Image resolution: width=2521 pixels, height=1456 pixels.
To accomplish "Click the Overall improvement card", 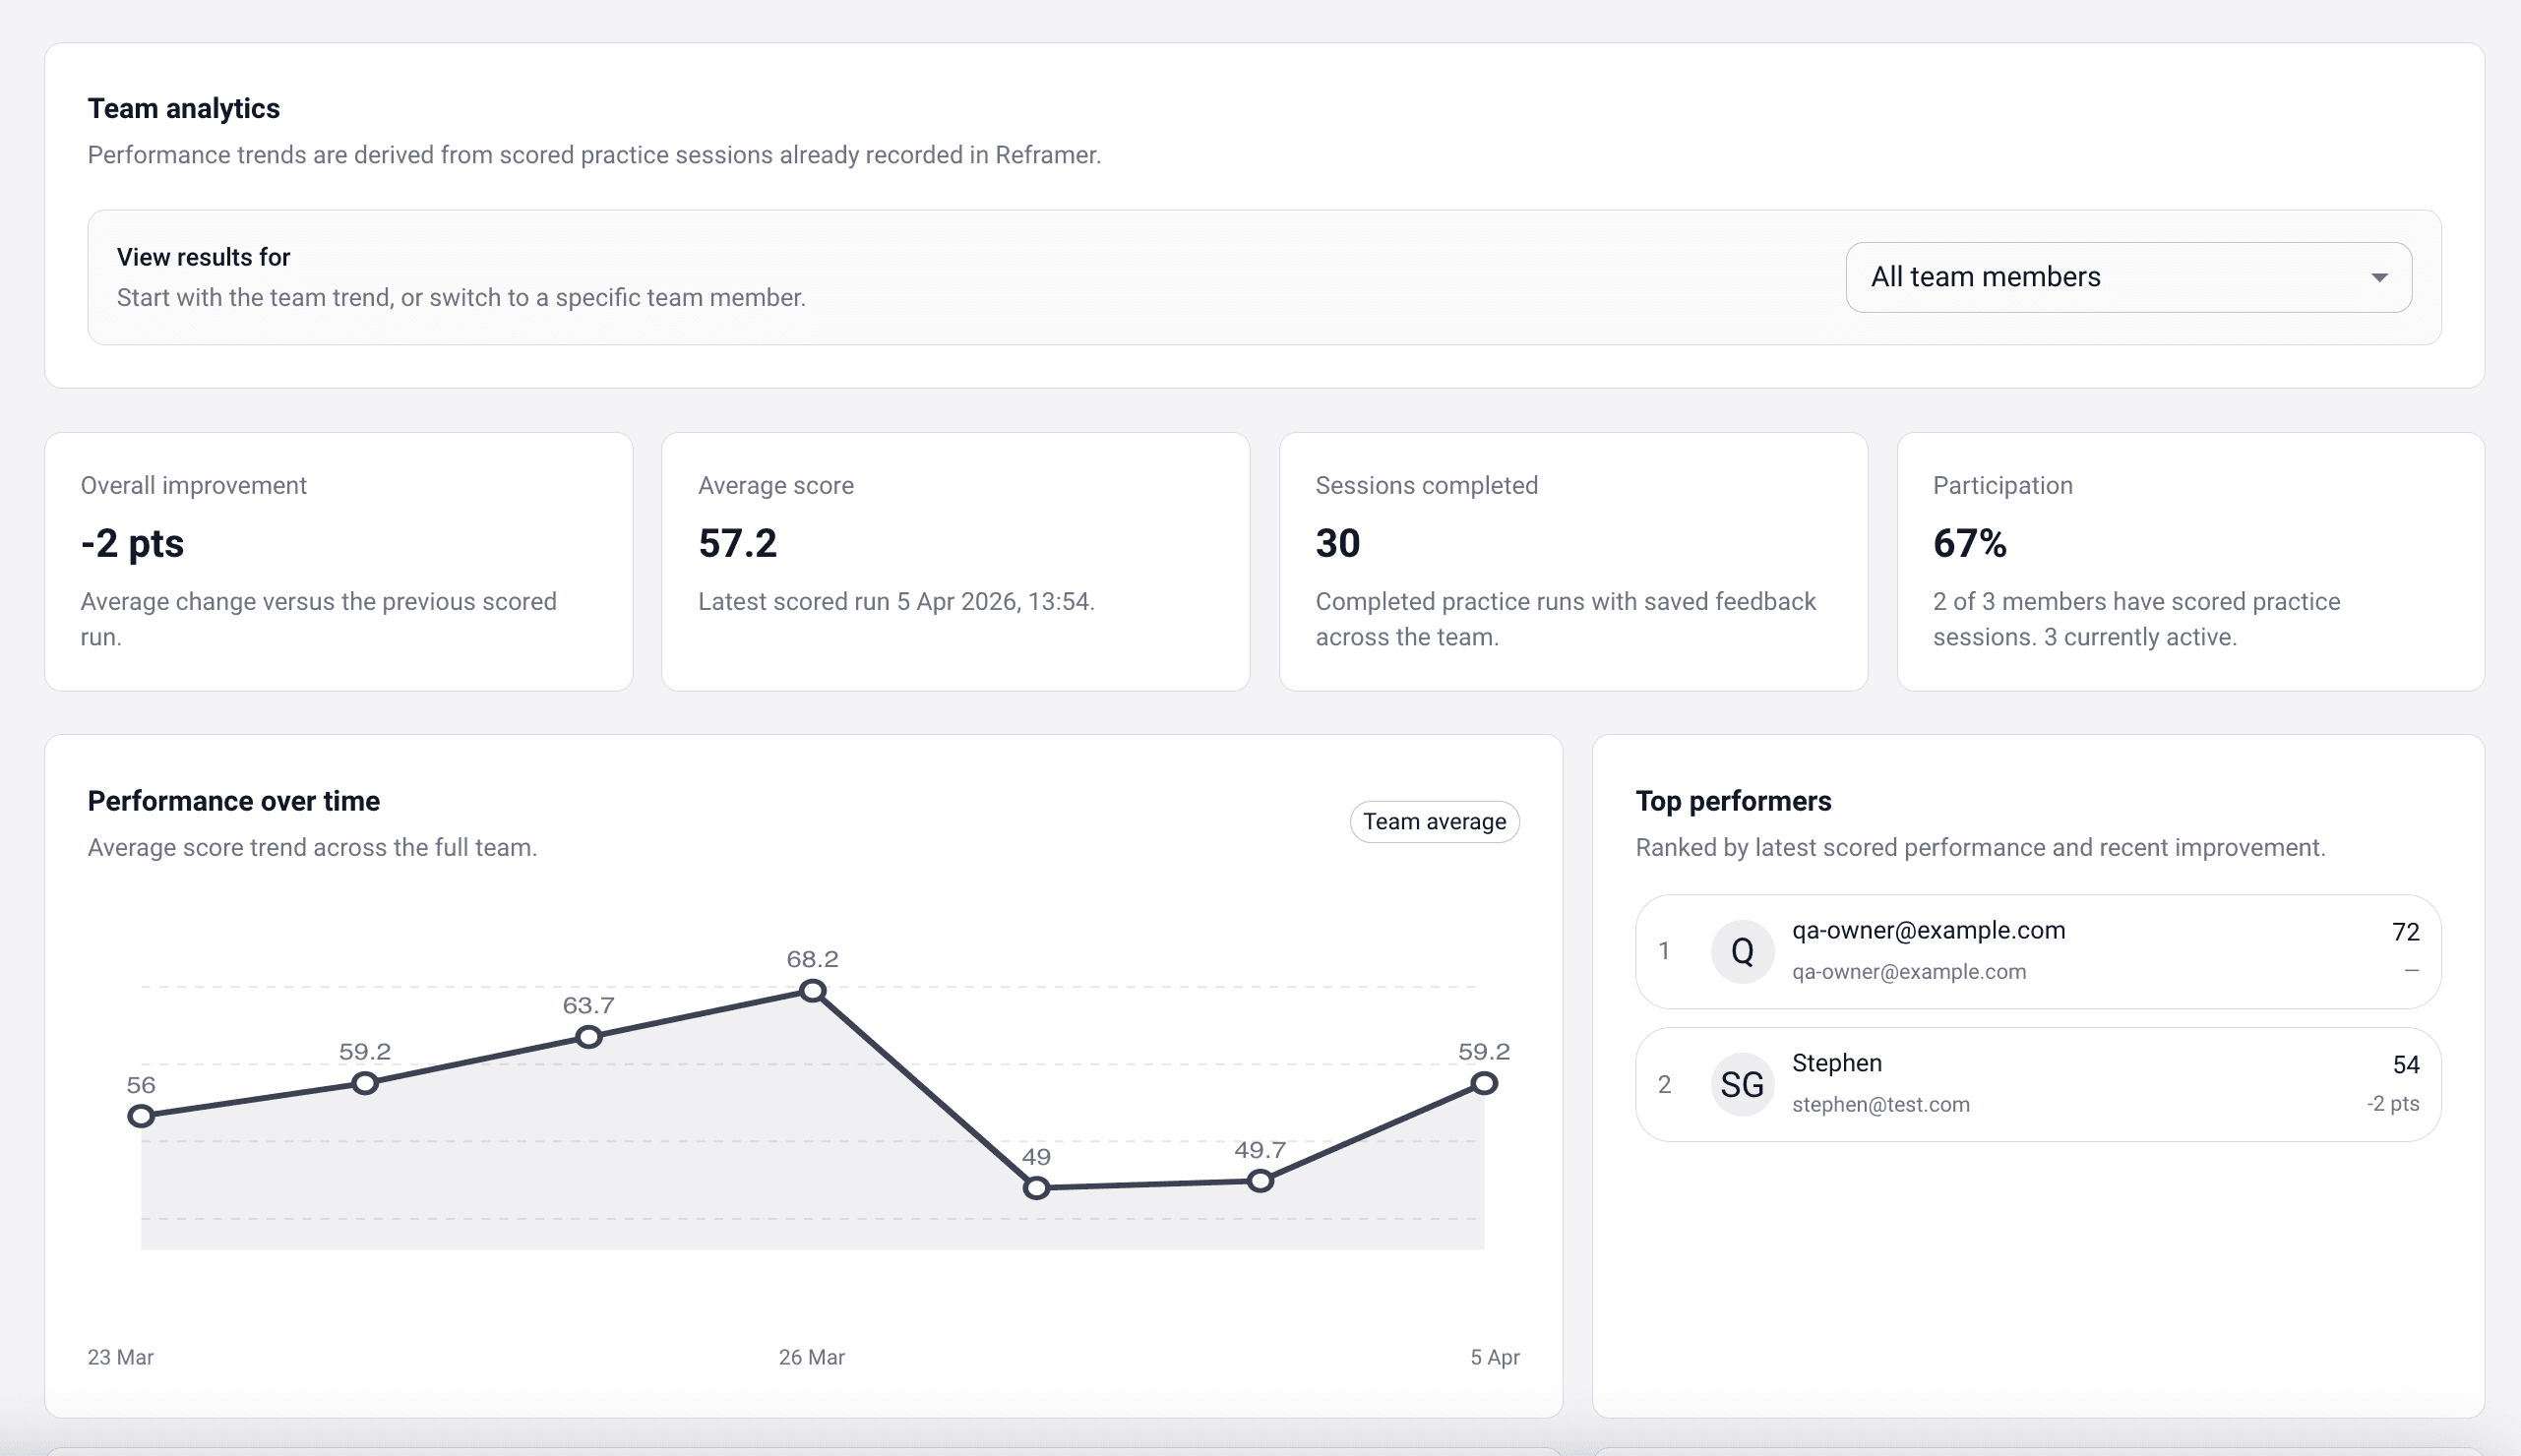I will [x=338, y=561].
